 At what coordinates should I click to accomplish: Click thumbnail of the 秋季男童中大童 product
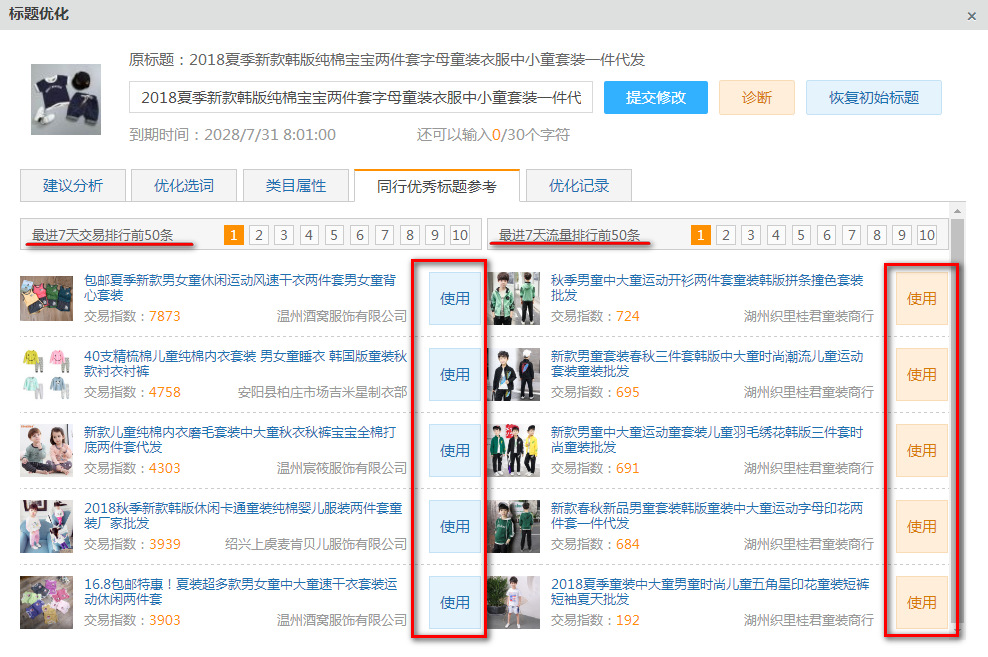pos(514,299)
